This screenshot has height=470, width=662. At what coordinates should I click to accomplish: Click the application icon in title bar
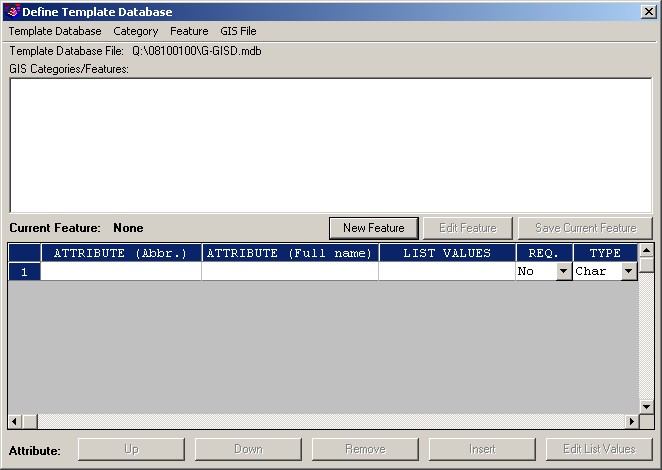click(x=14, y=11)
